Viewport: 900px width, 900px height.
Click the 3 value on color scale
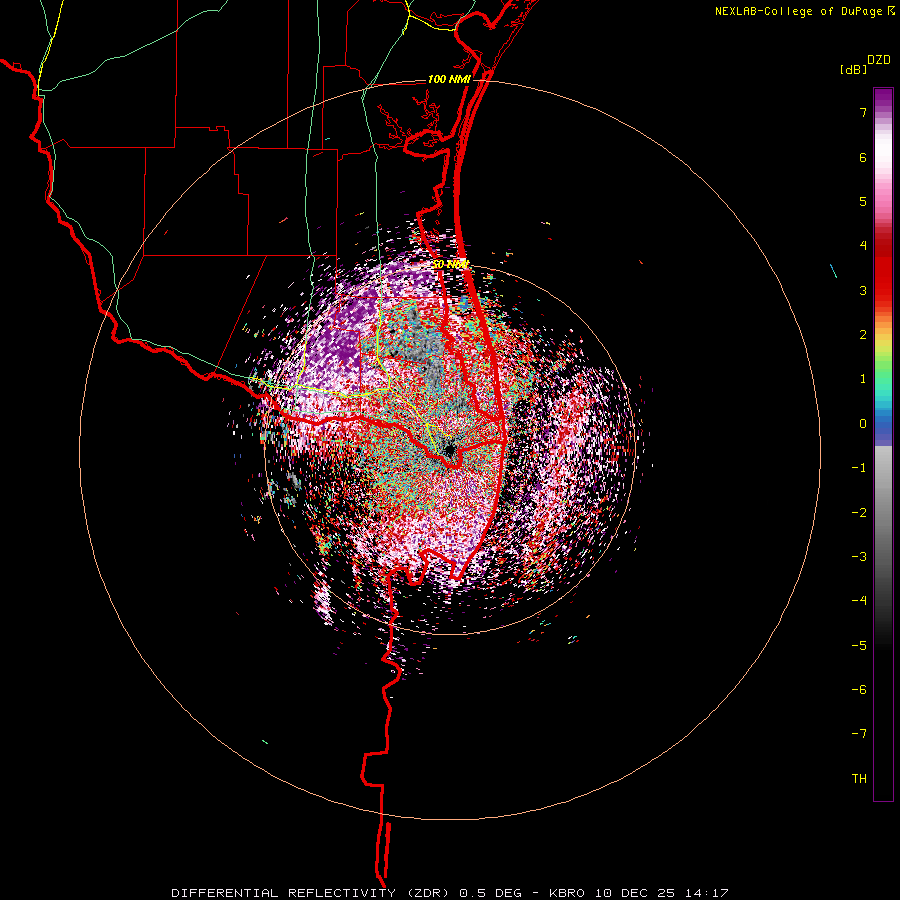pyautogui.click(x=863, y=290)
